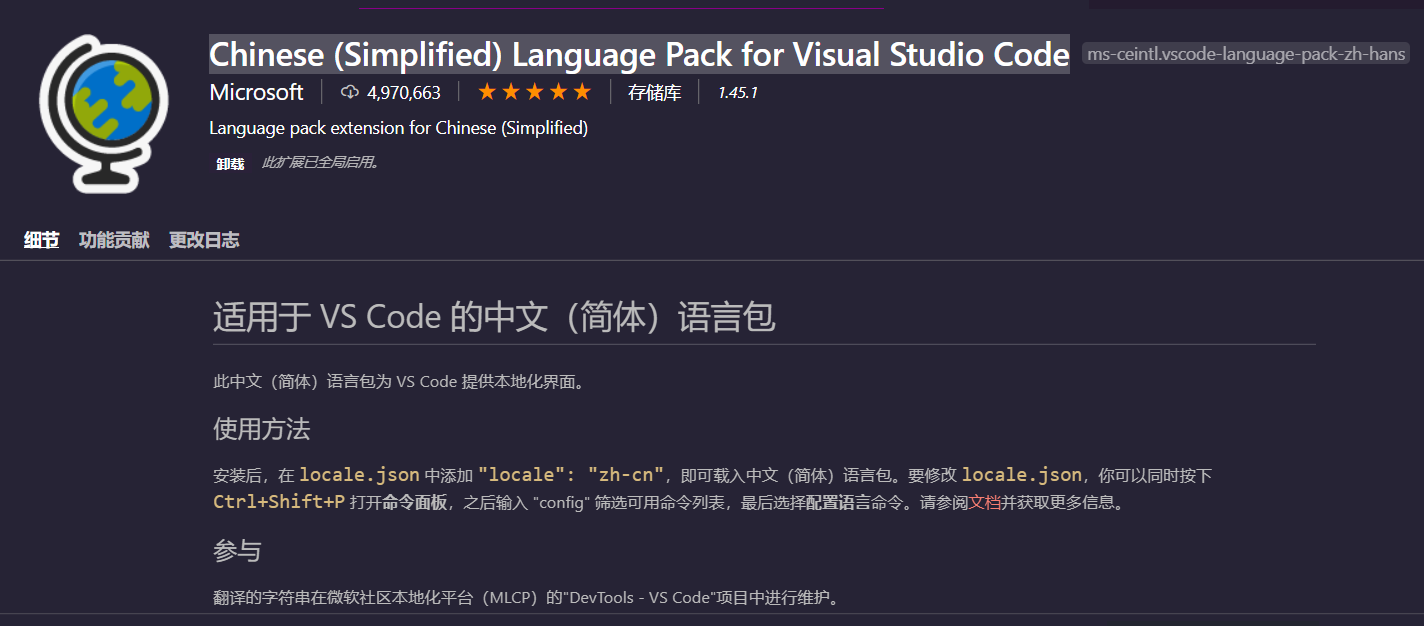Click the first rating star

coord(485,91)
